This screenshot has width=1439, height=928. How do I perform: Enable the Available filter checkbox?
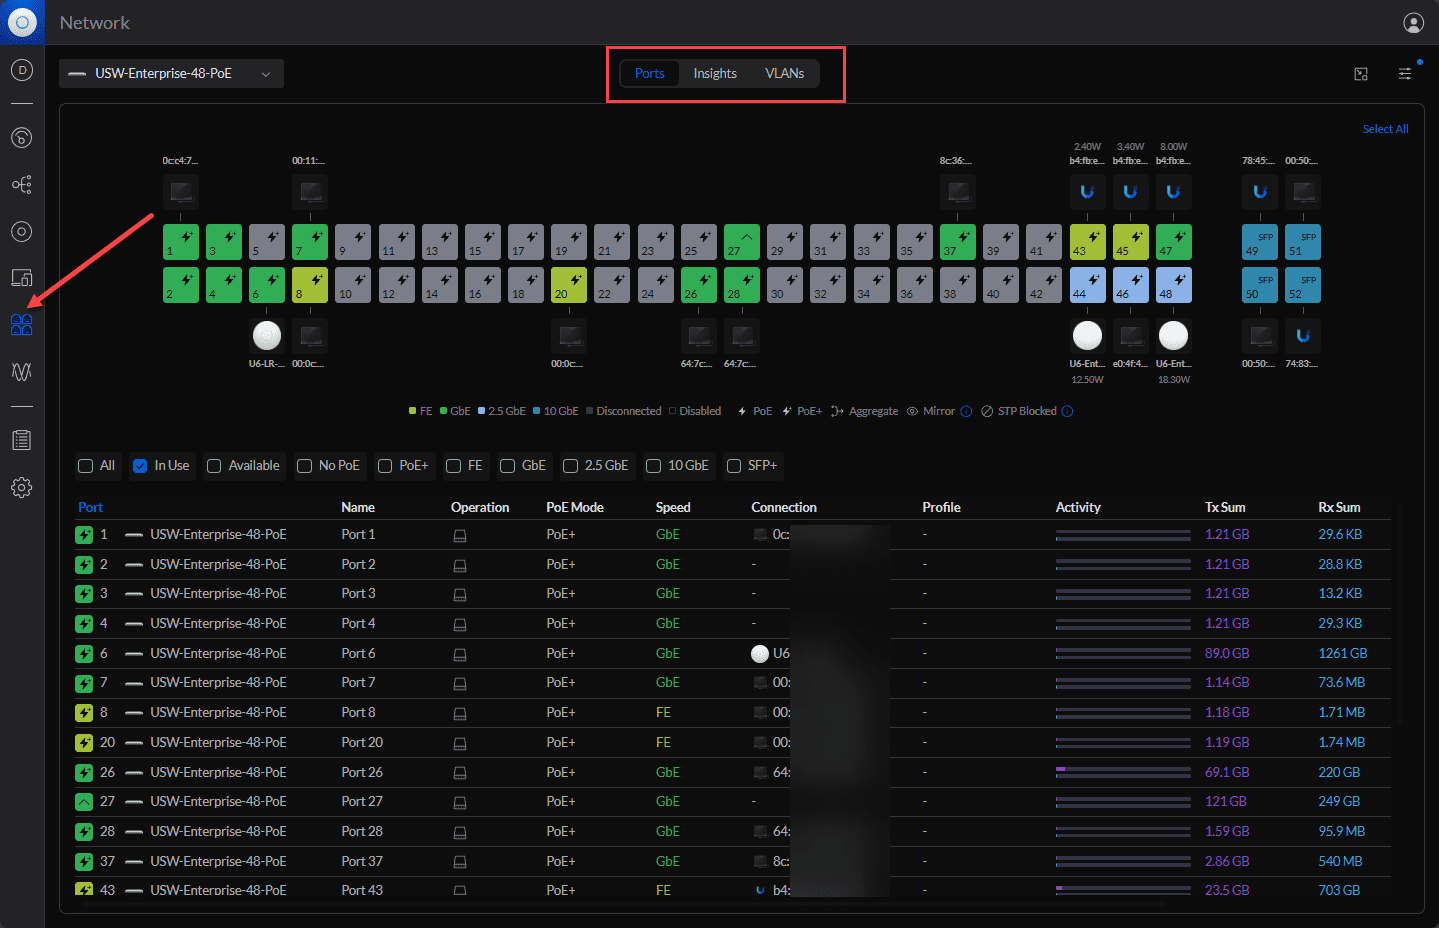tap(214, 466)
